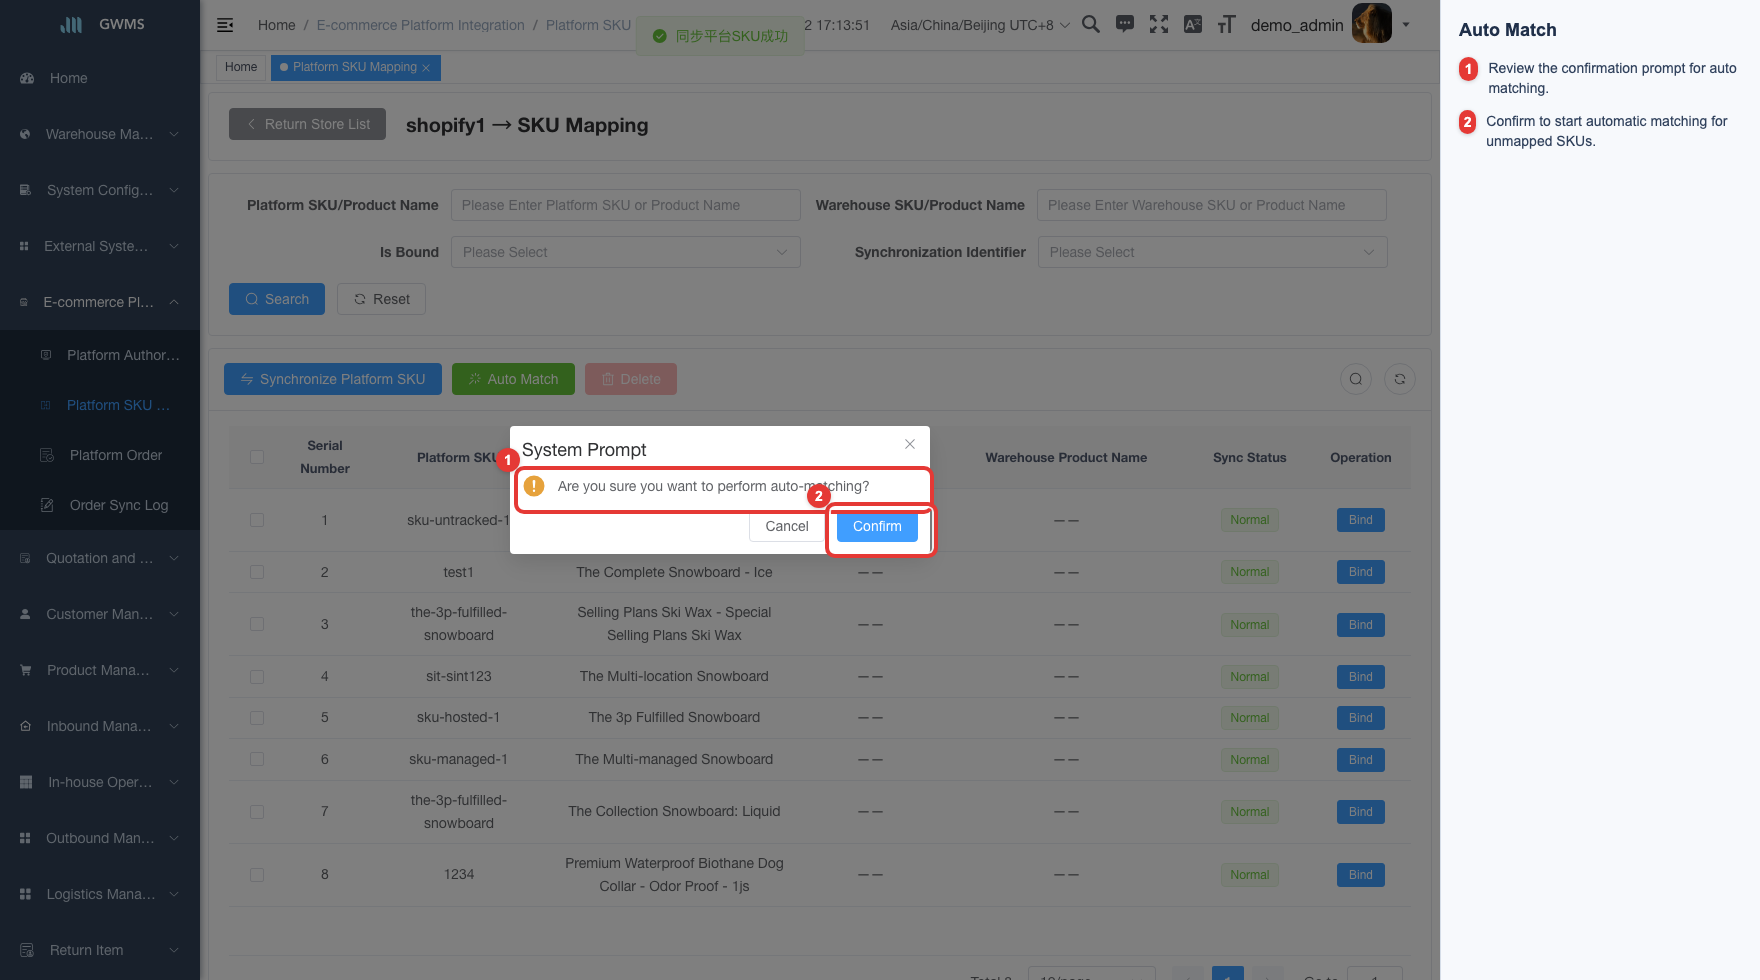Image resolution: width=1760 pixels, height=980 pixels.
Task: Click E-commerce Platform Integration breadcrumb
Action: 420,25
